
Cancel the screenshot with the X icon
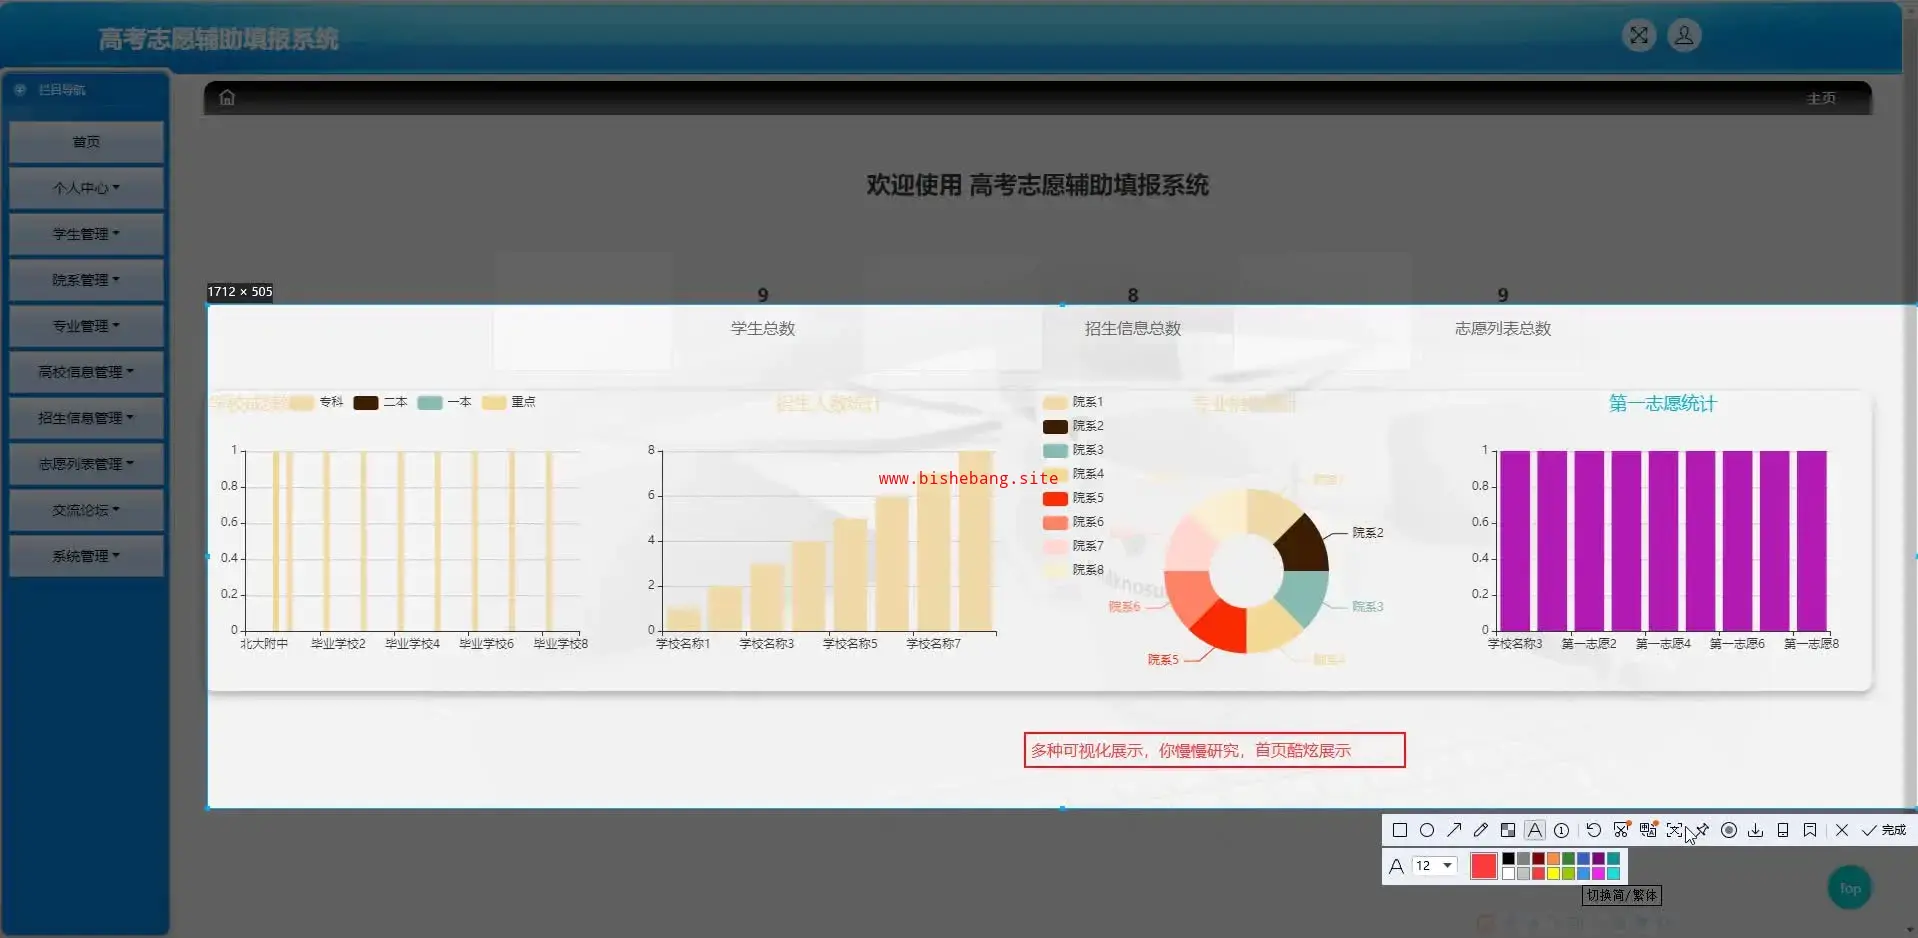1842,830
